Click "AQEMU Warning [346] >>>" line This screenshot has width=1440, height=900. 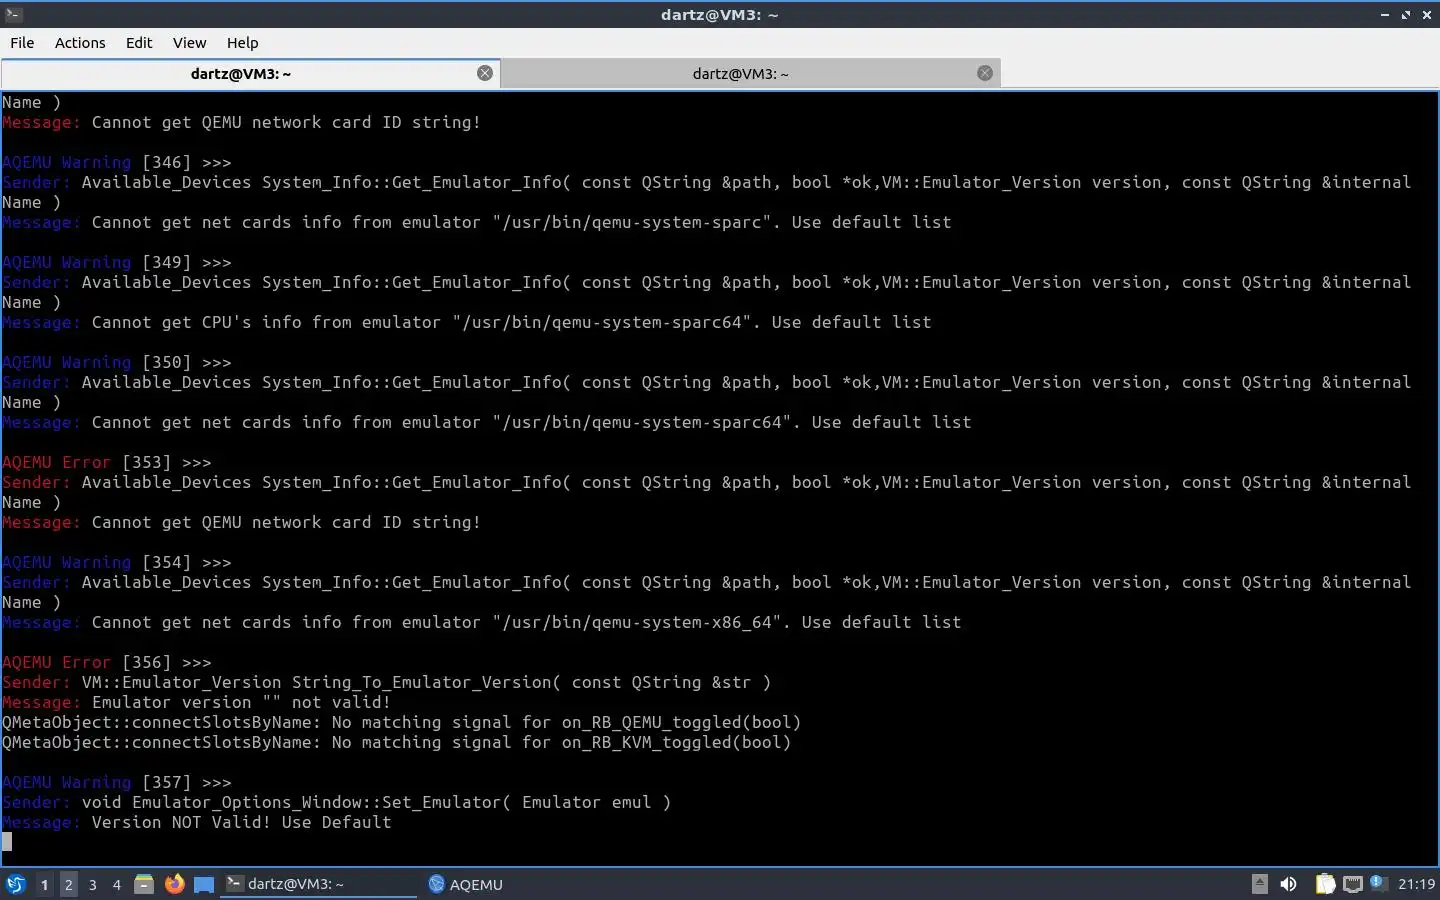pos(117,162)
